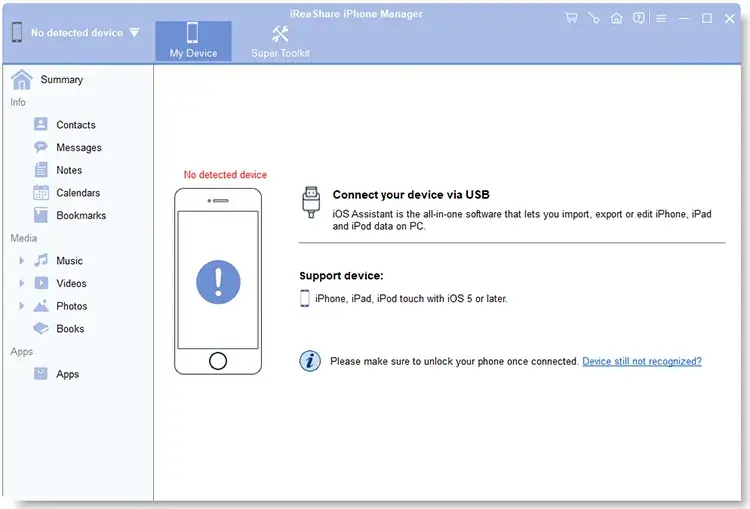Switch to the My Device tab
750x509 pixels.
[x=193, y=41]
